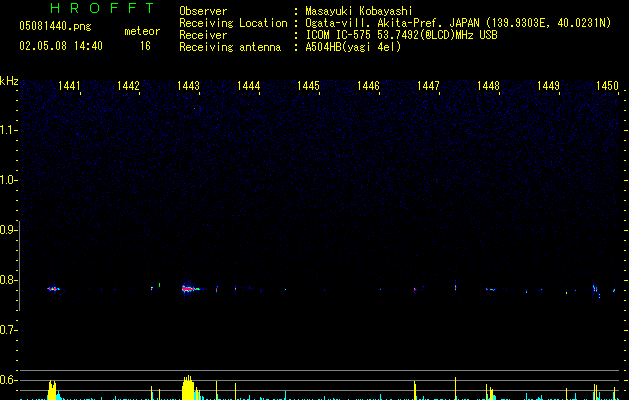The image size is (629, 400).
Task: Click time axis marker 1447
Action: pos(428,86)
